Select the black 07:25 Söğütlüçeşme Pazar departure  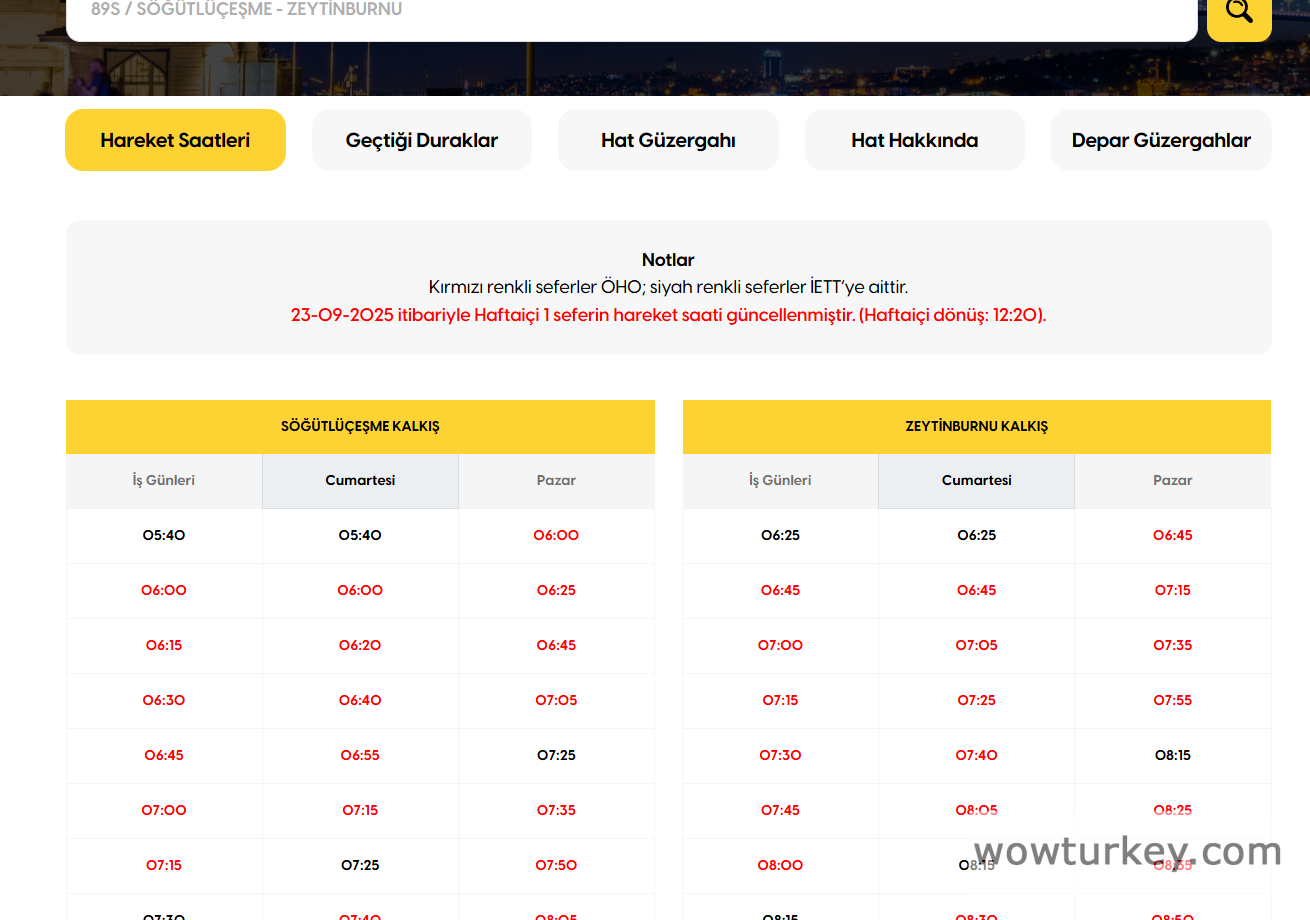click(x=556, y=755)
